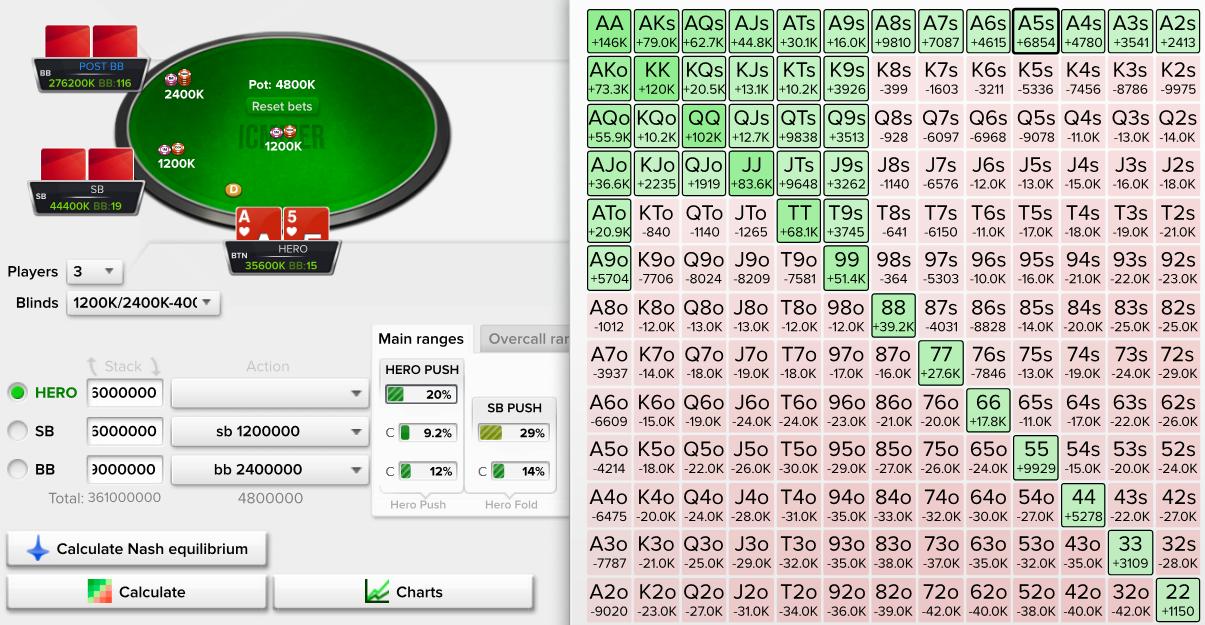Open the Players count dropdown
The height and width of the screenshot is (625, 1205).
[x=94, y=272]
